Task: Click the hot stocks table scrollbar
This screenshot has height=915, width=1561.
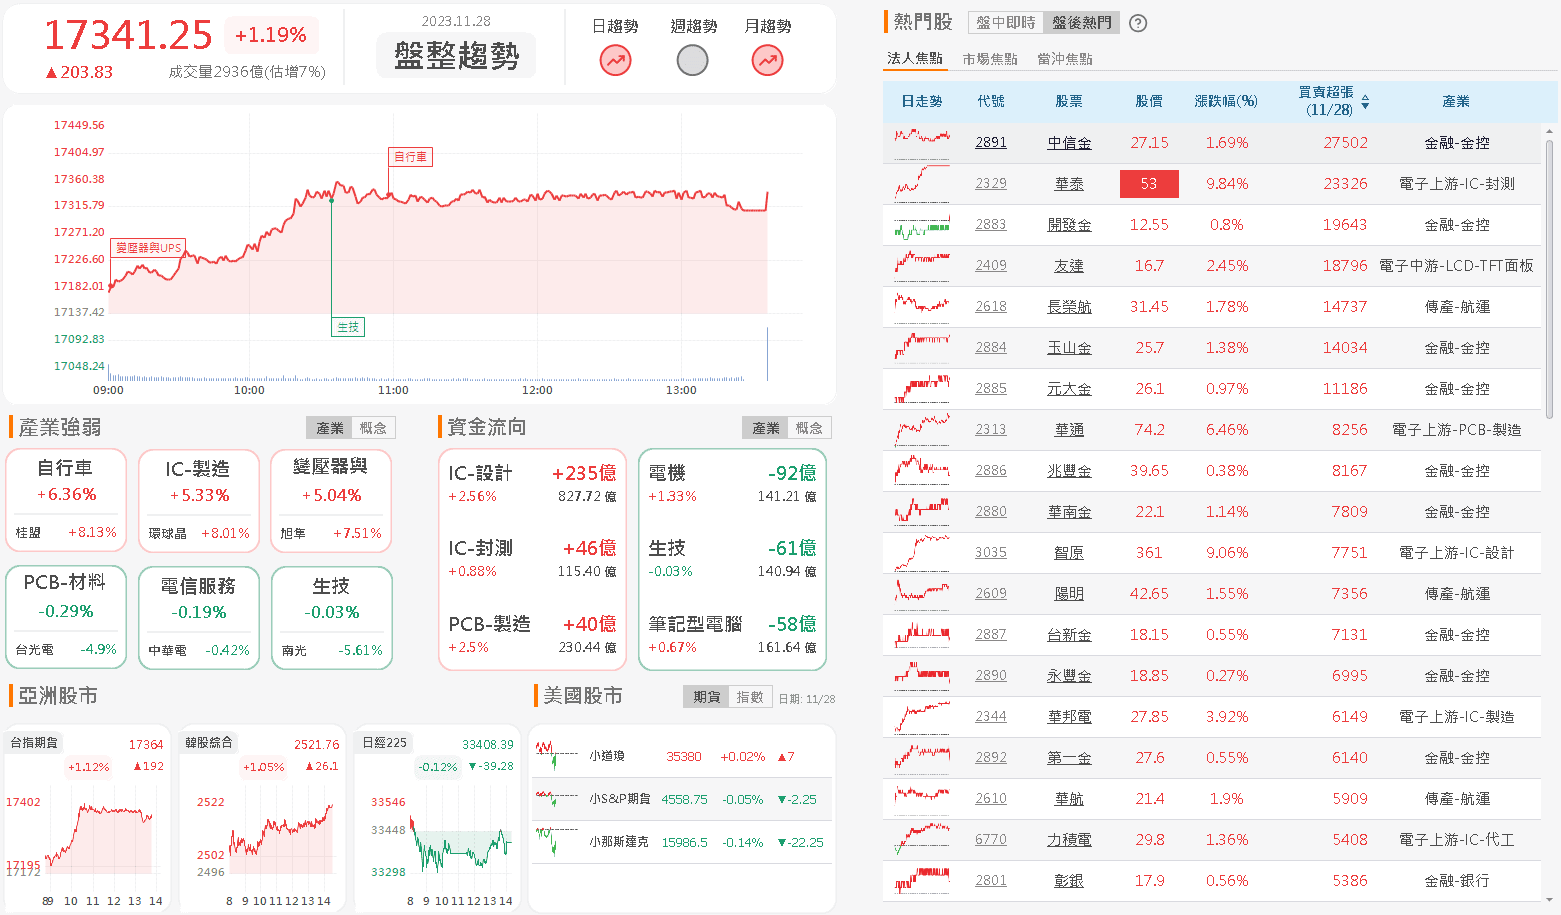Action: click(1550, 280)
